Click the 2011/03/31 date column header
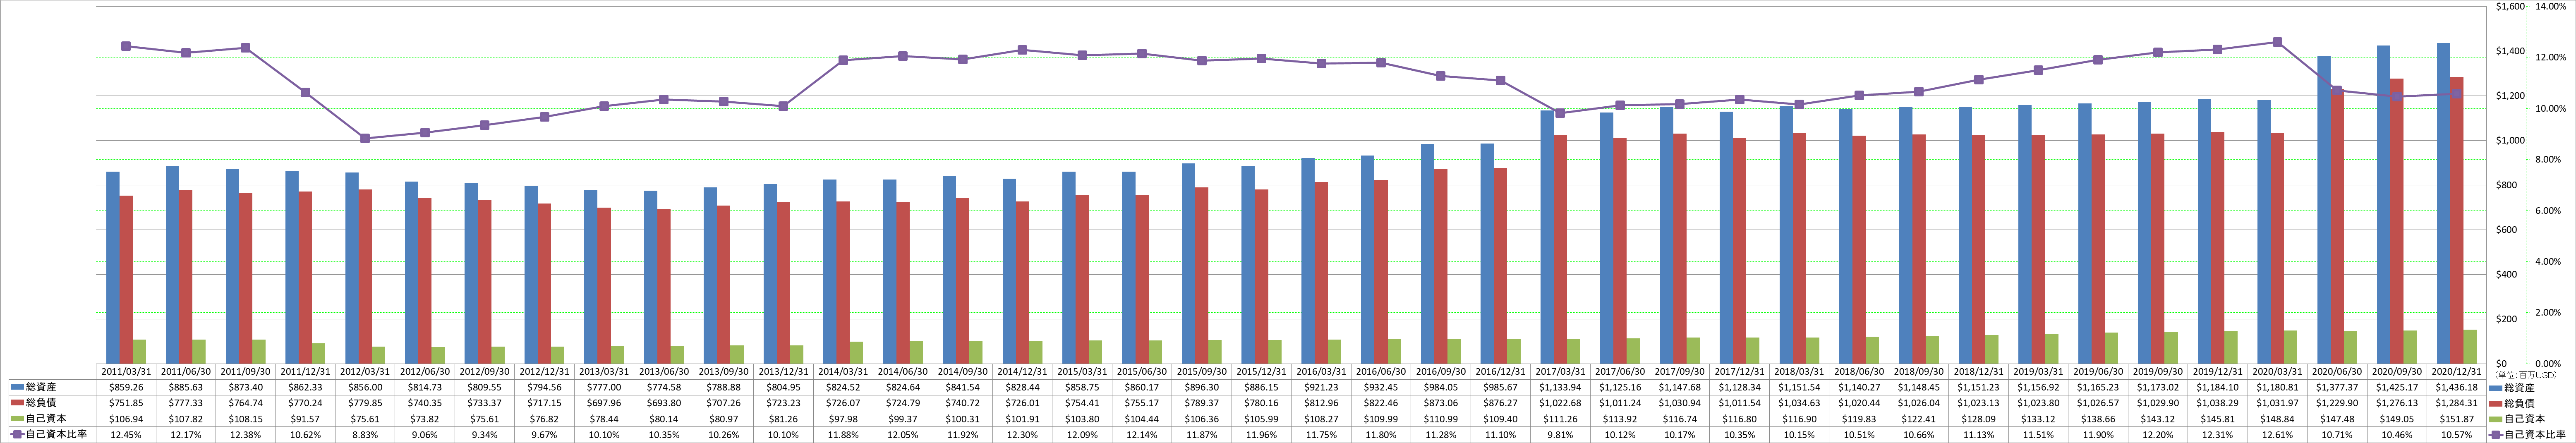Image resolution: width=2576 pixels, height=443 pixels. tap(126, 371)
